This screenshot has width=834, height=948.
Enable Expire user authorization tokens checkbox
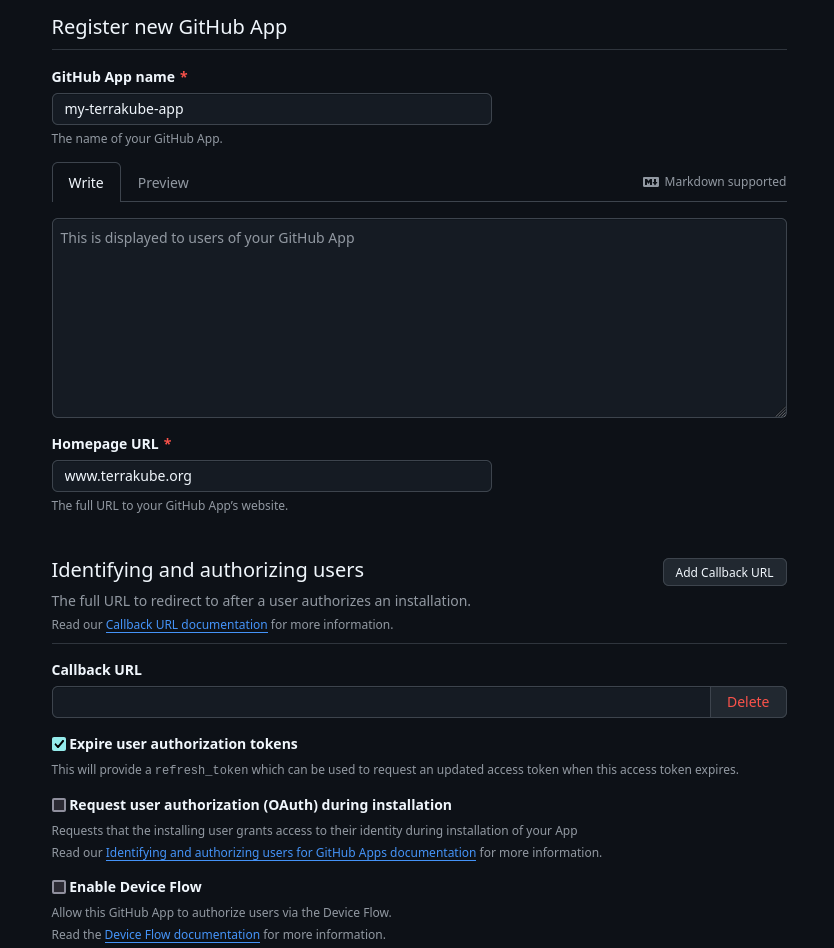[59, 744]
